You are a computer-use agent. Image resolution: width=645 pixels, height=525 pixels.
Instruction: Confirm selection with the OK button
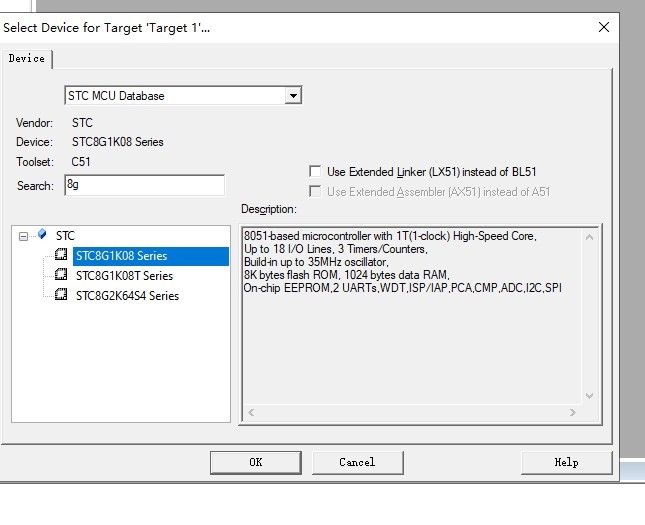point(255,462)
